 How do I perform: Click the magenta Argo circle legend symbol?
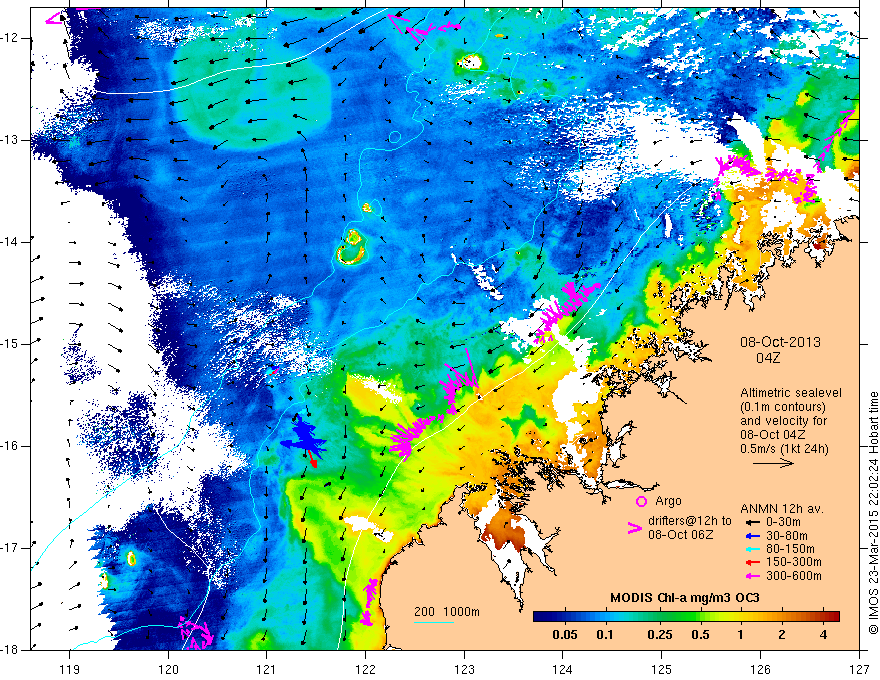coord(641,502)
